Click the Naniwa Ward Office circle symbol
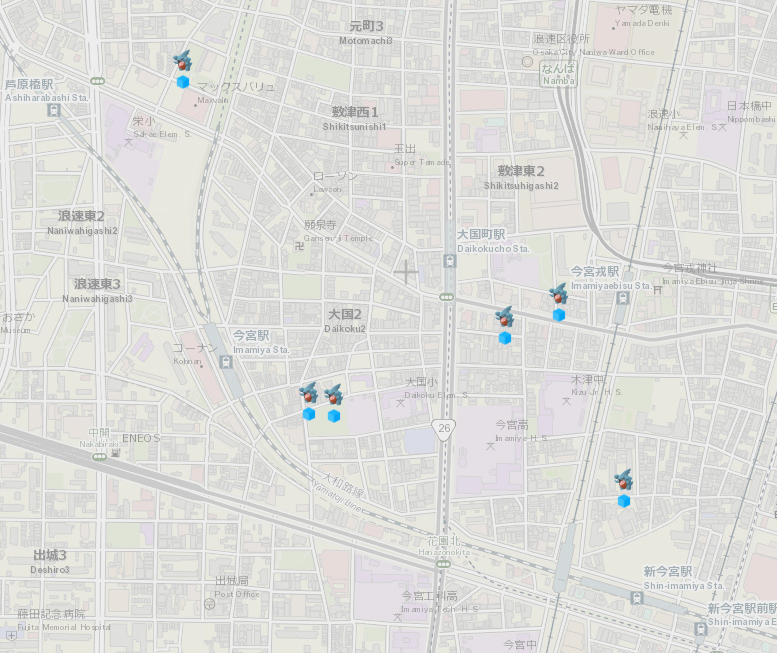Screen dimensions: 777x653 coord(527,62)
